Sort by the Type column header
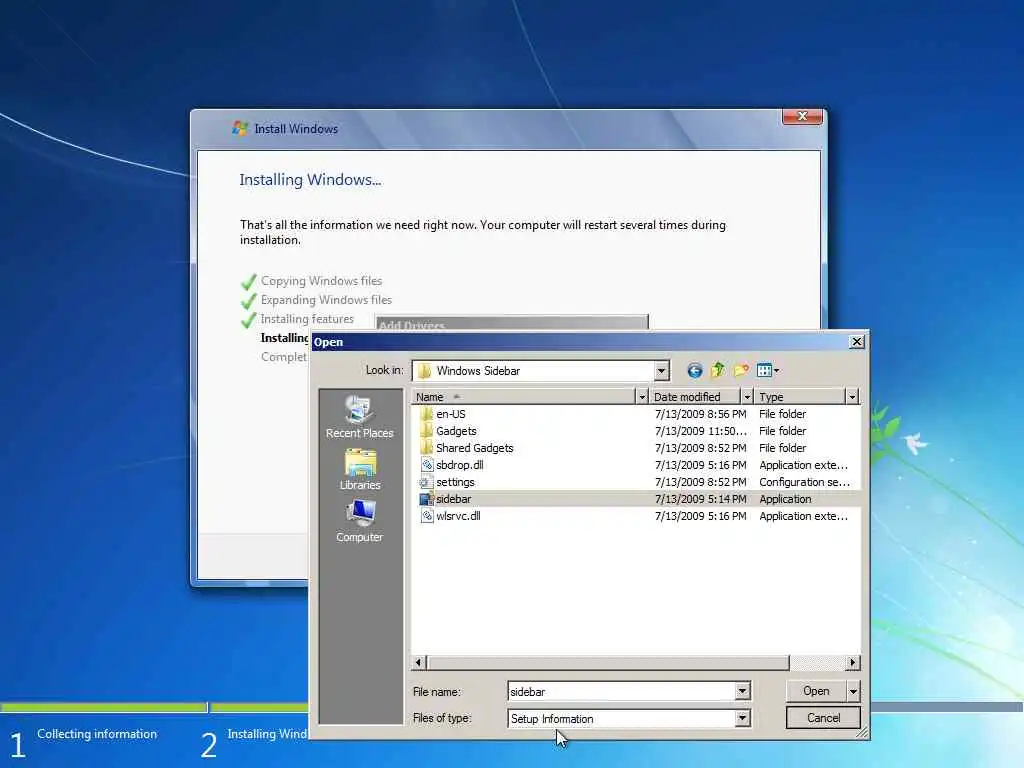Viewport: 1024px width, 768px height. 800,397
